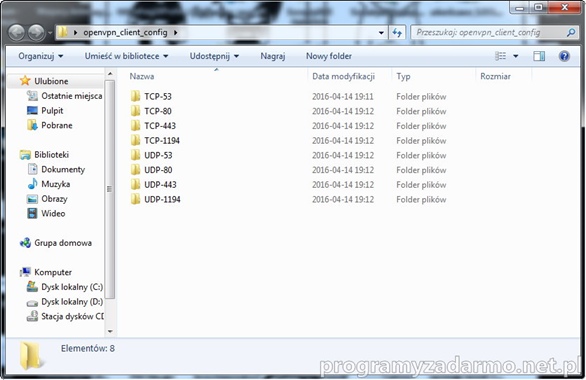
Task: Click the UDP-1194 folder icon
Action: click(x=135, y=199)
